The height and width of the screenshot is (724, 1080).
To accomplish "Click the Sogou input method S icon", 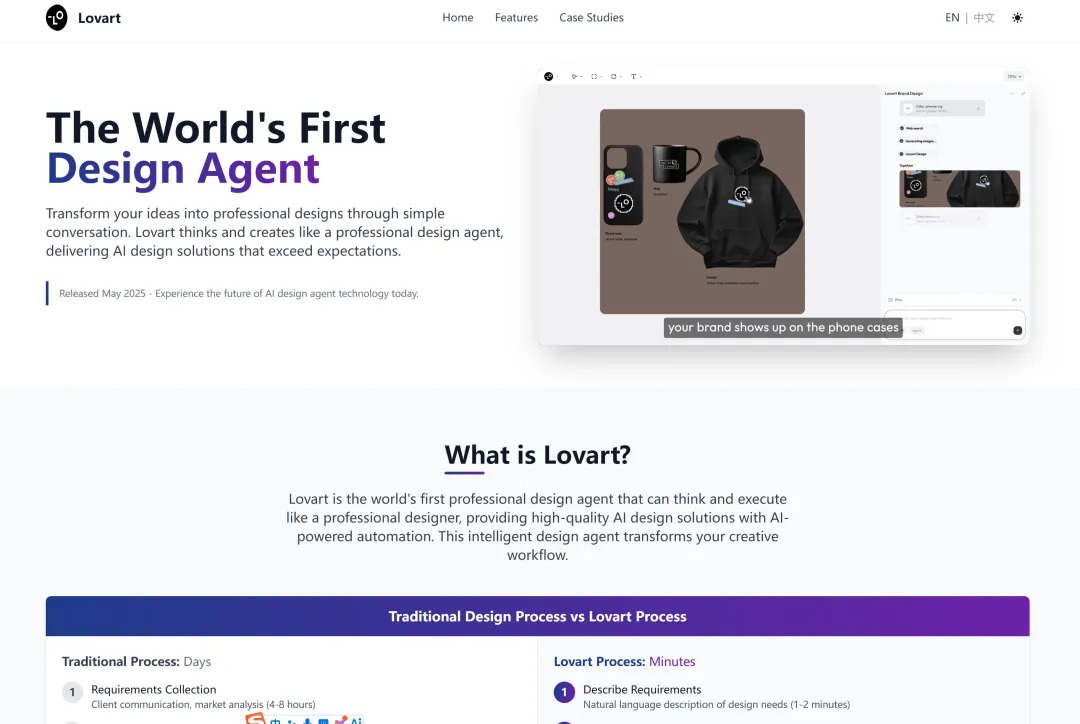I will [255, 719].
